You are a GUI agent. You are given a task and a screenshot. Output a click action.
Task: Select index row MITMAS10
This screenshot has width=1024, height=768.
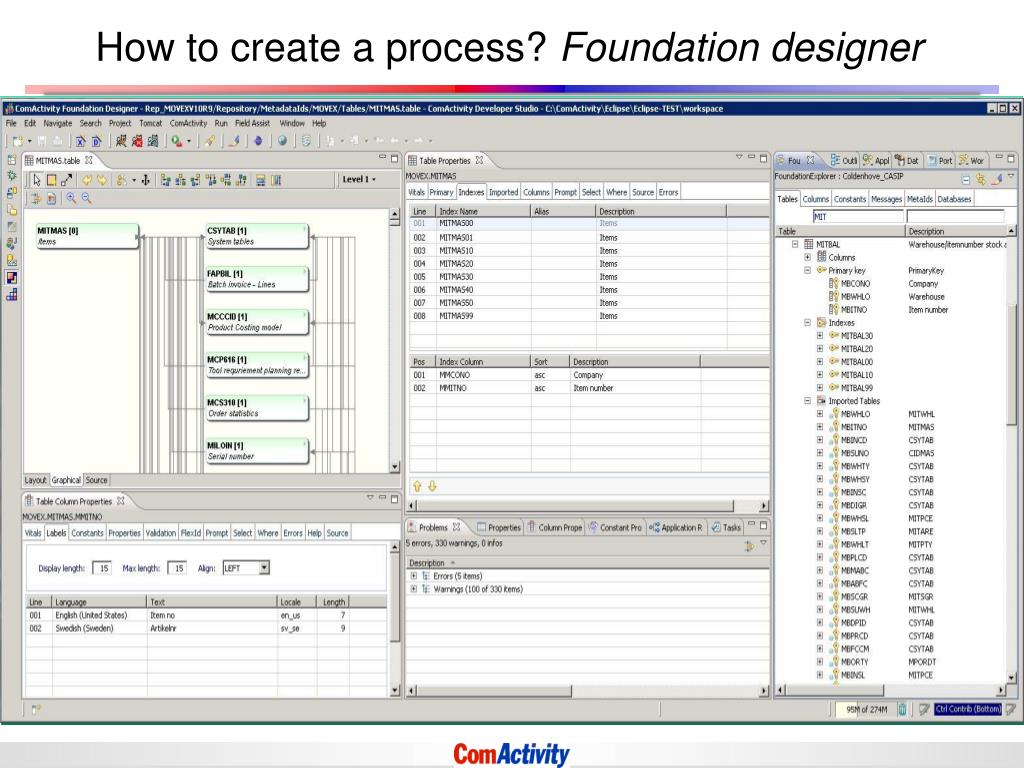tap(589, 251)
